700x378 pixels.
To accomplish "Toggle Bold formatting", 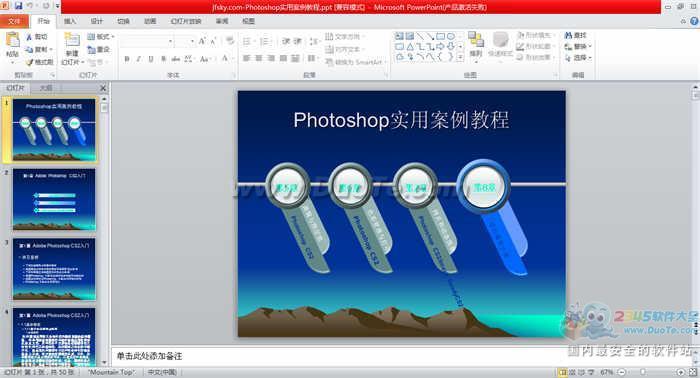I will coord(127,58).
